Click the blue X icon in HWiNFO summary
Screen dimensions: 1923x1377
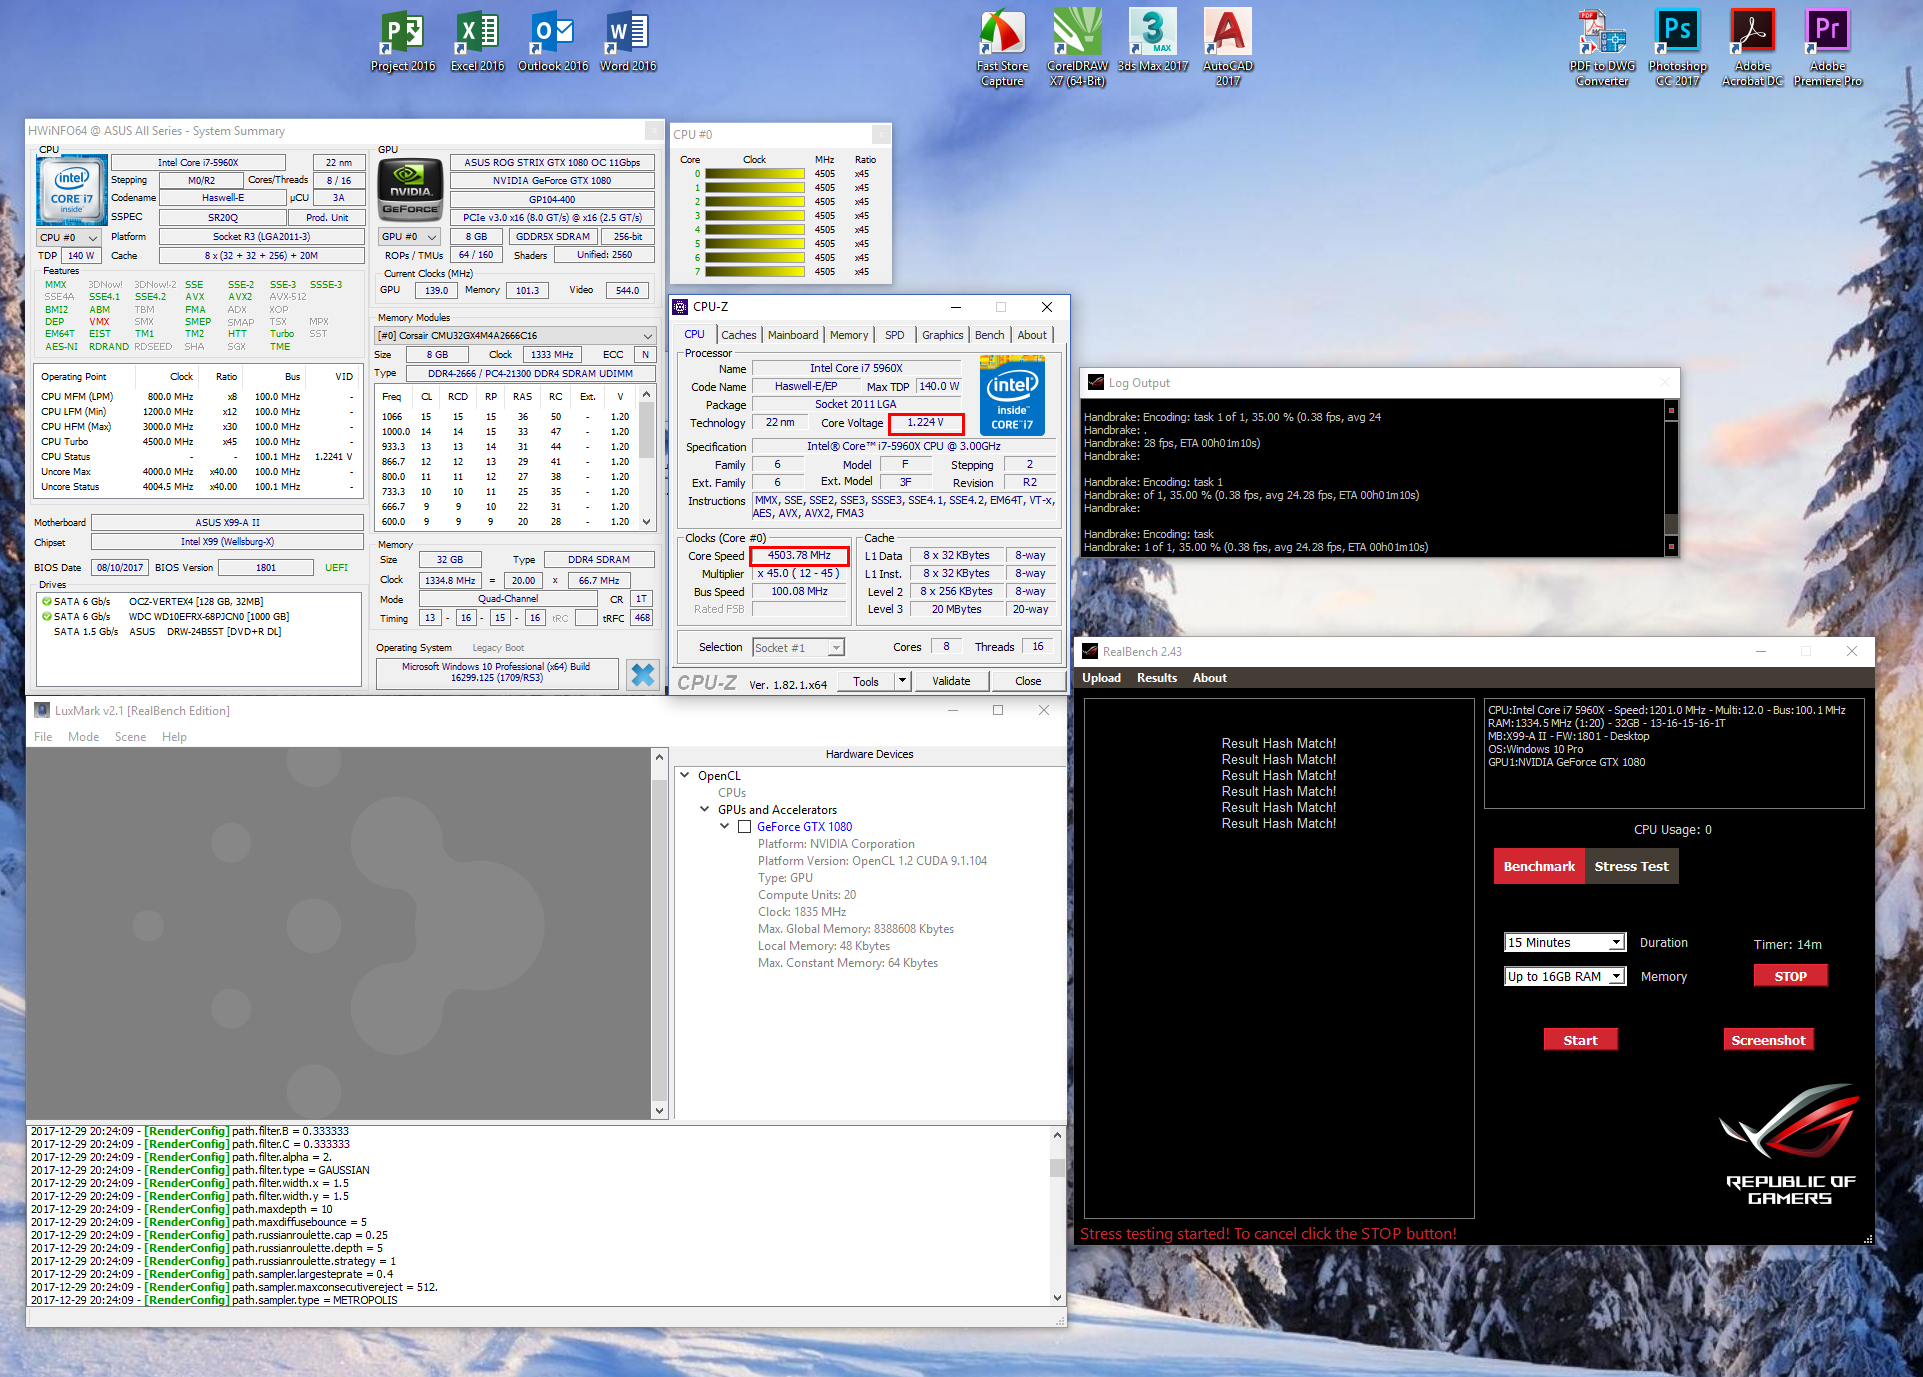[x=642, y=675]
